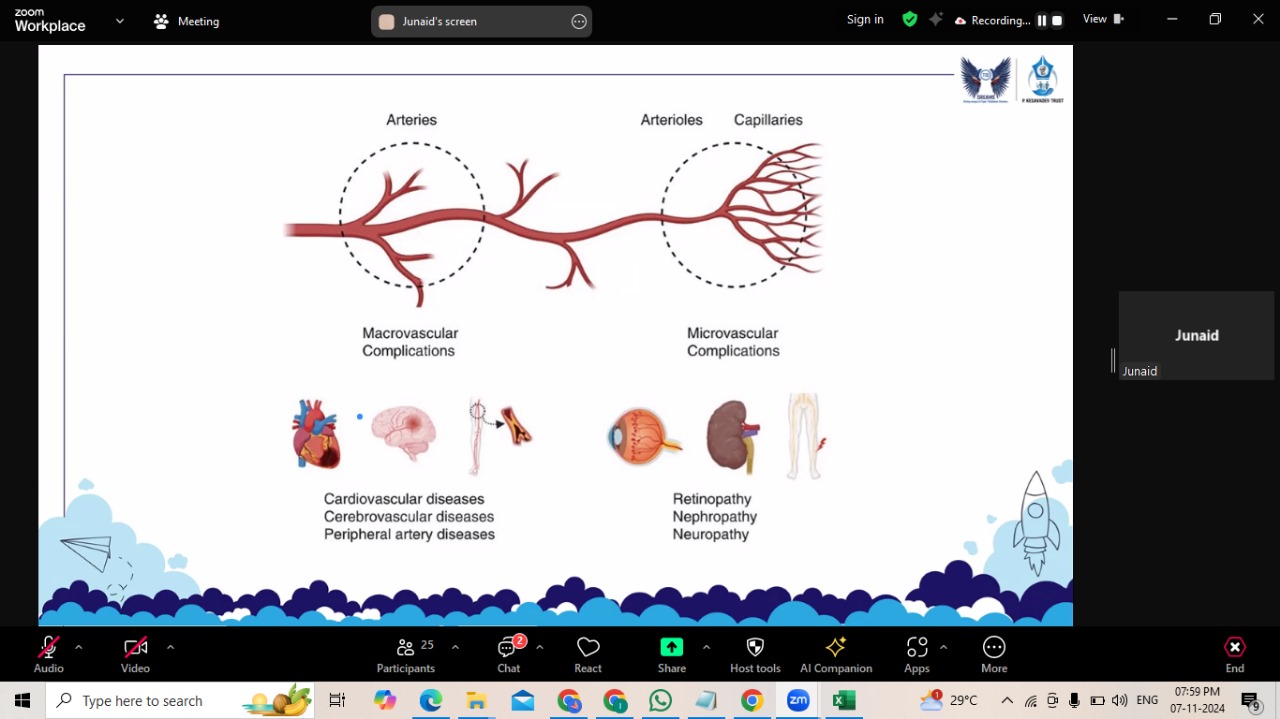
Task: Open Excel from the taskbar
Action: click(844, 700)
